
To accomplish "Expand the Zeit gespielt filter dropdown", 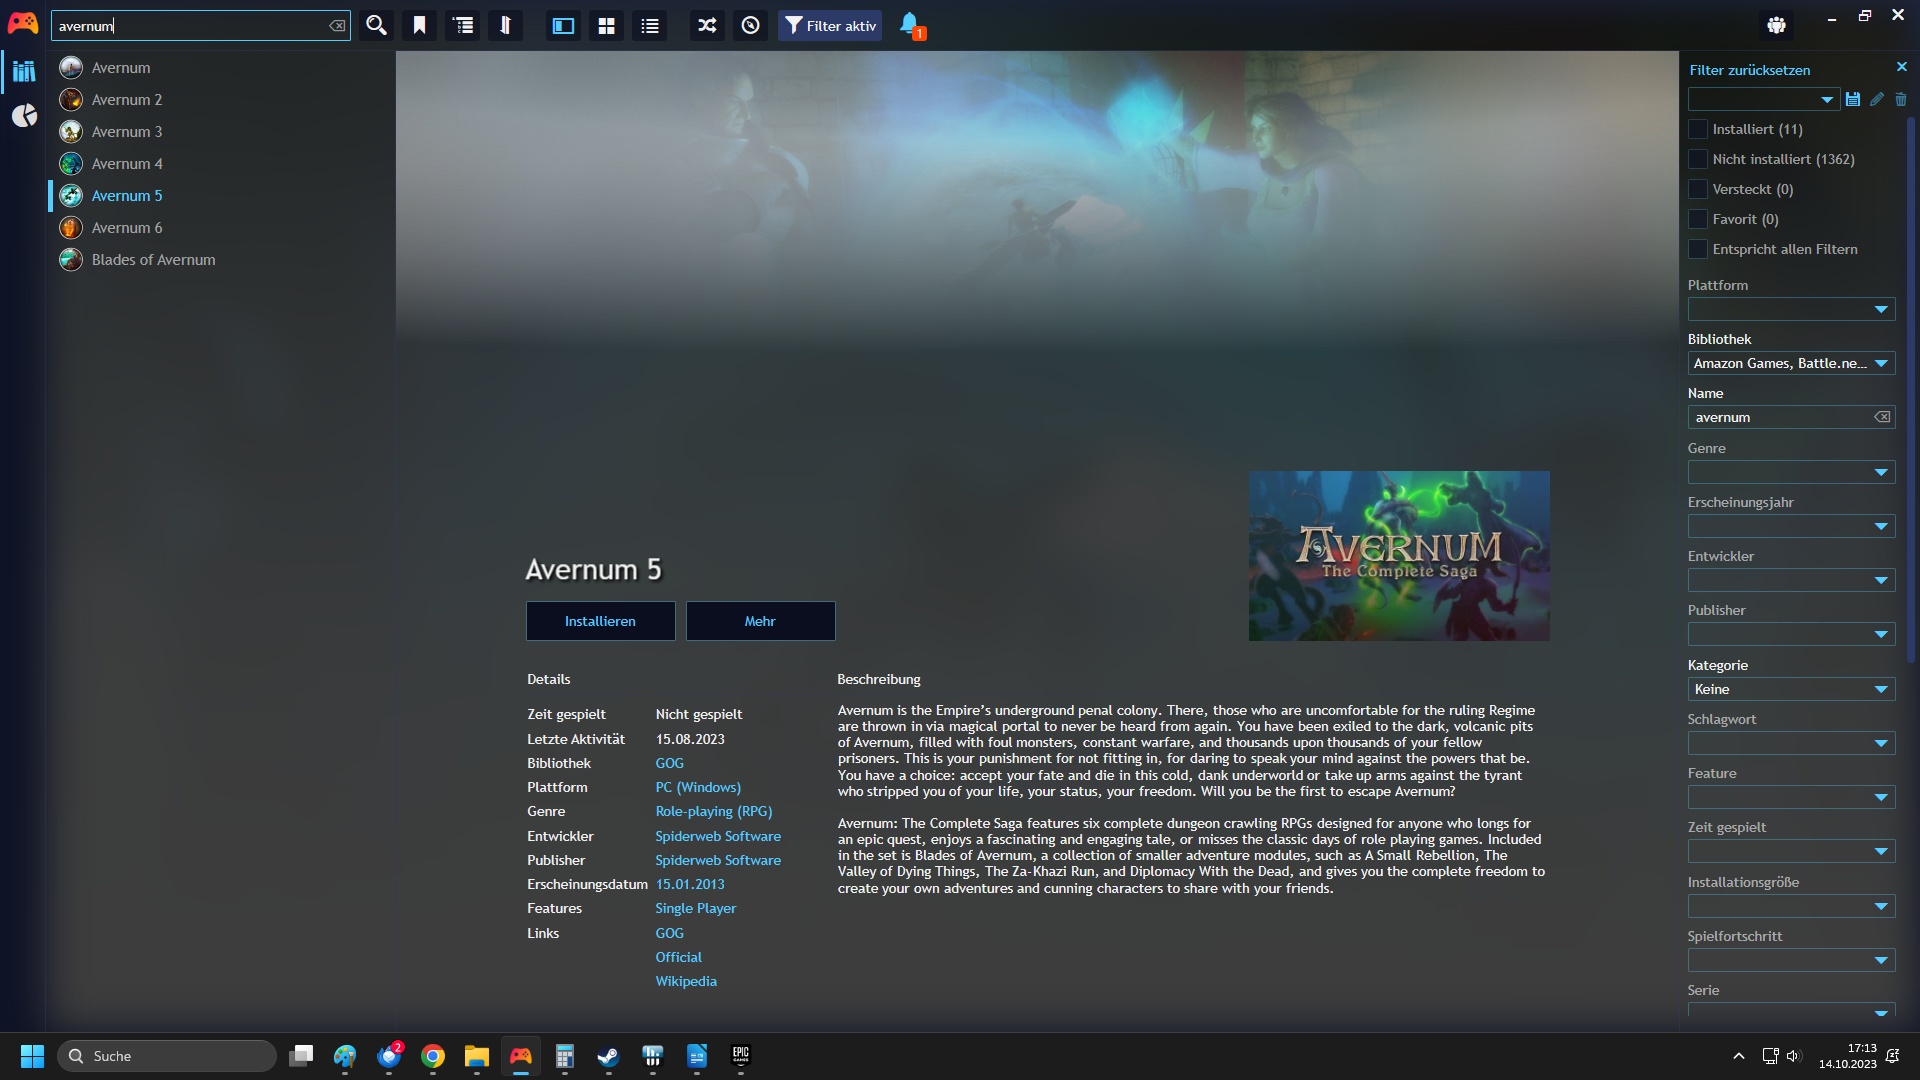I will (x=1881, y=851).
